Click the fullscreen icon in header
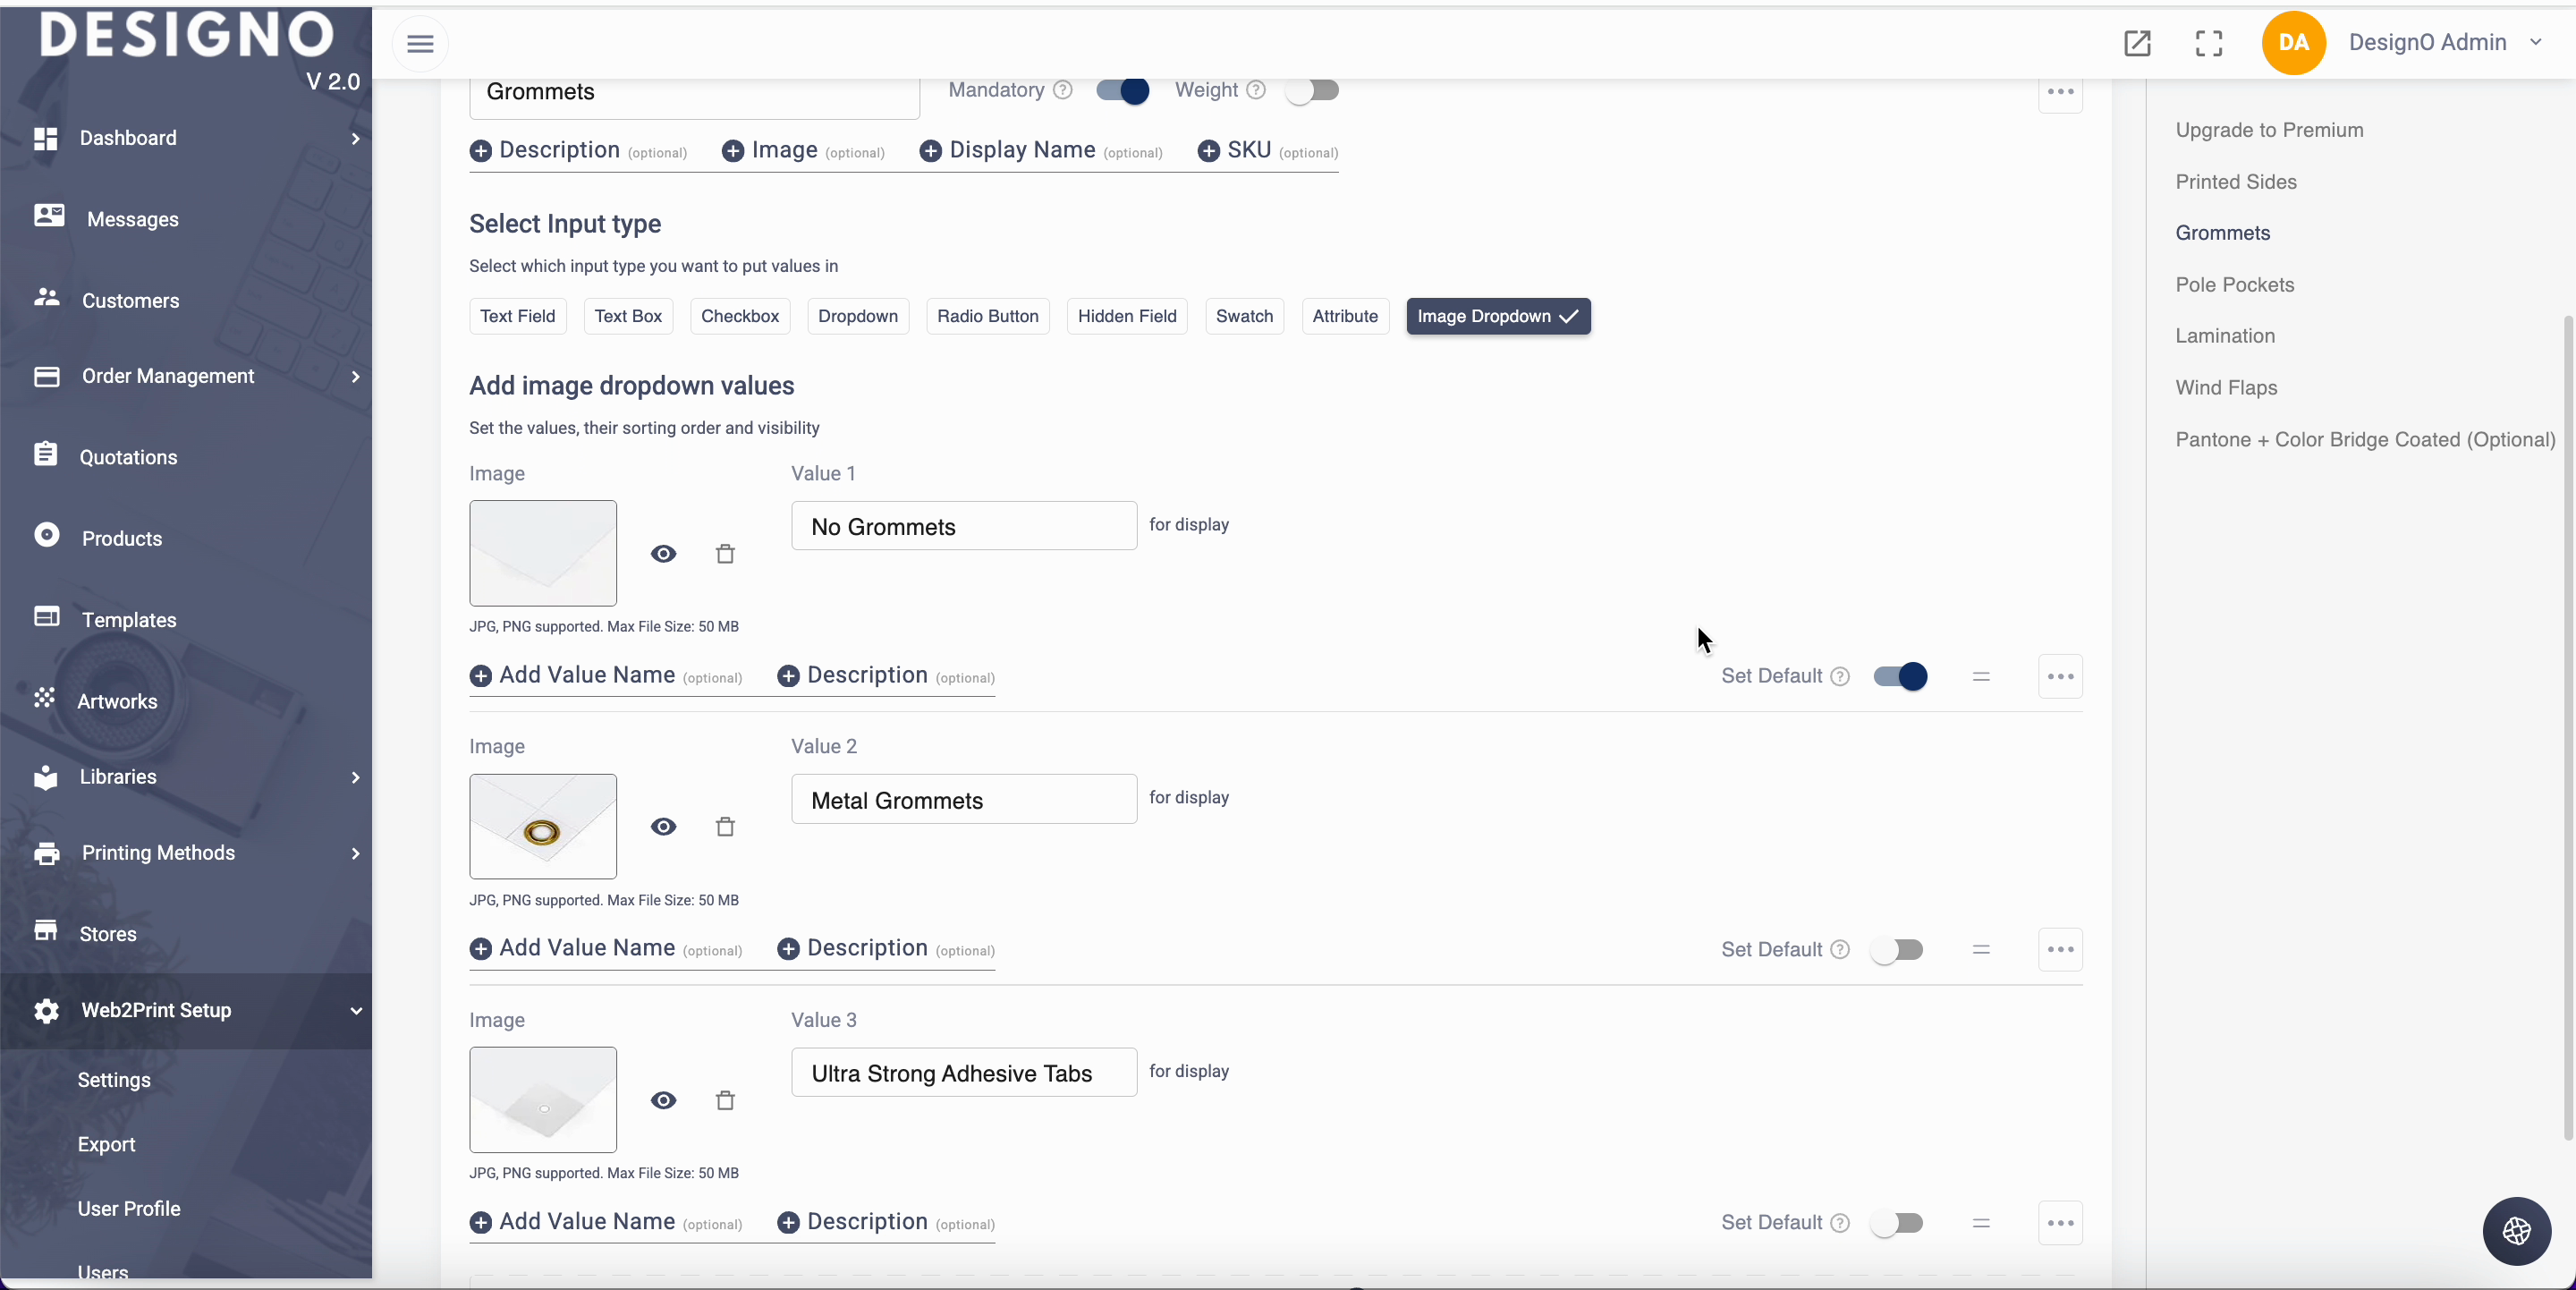 tap(2208, 43)
